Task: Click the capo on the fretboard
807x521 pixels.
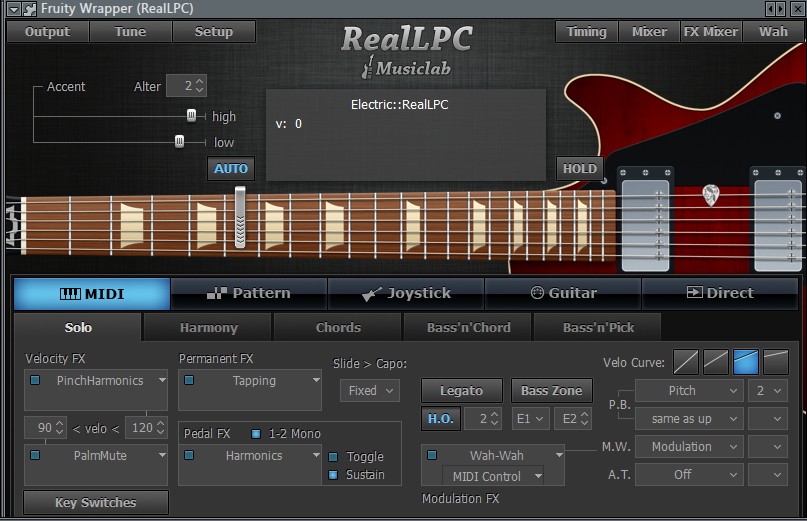Action: pyautogui.click(x=240, y=217)
